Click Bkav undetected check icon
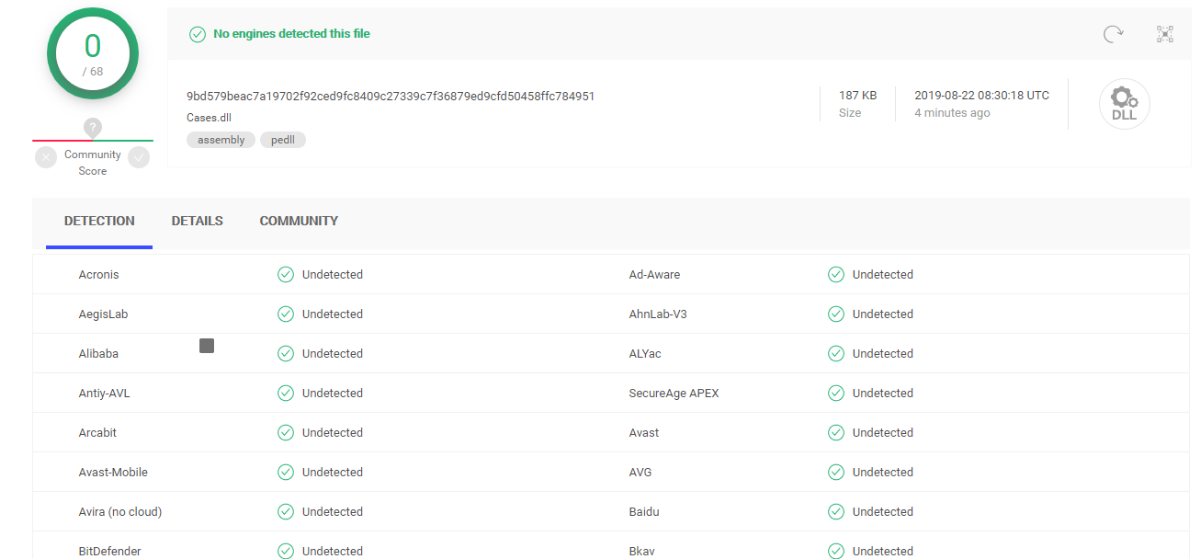 [836, 551]
